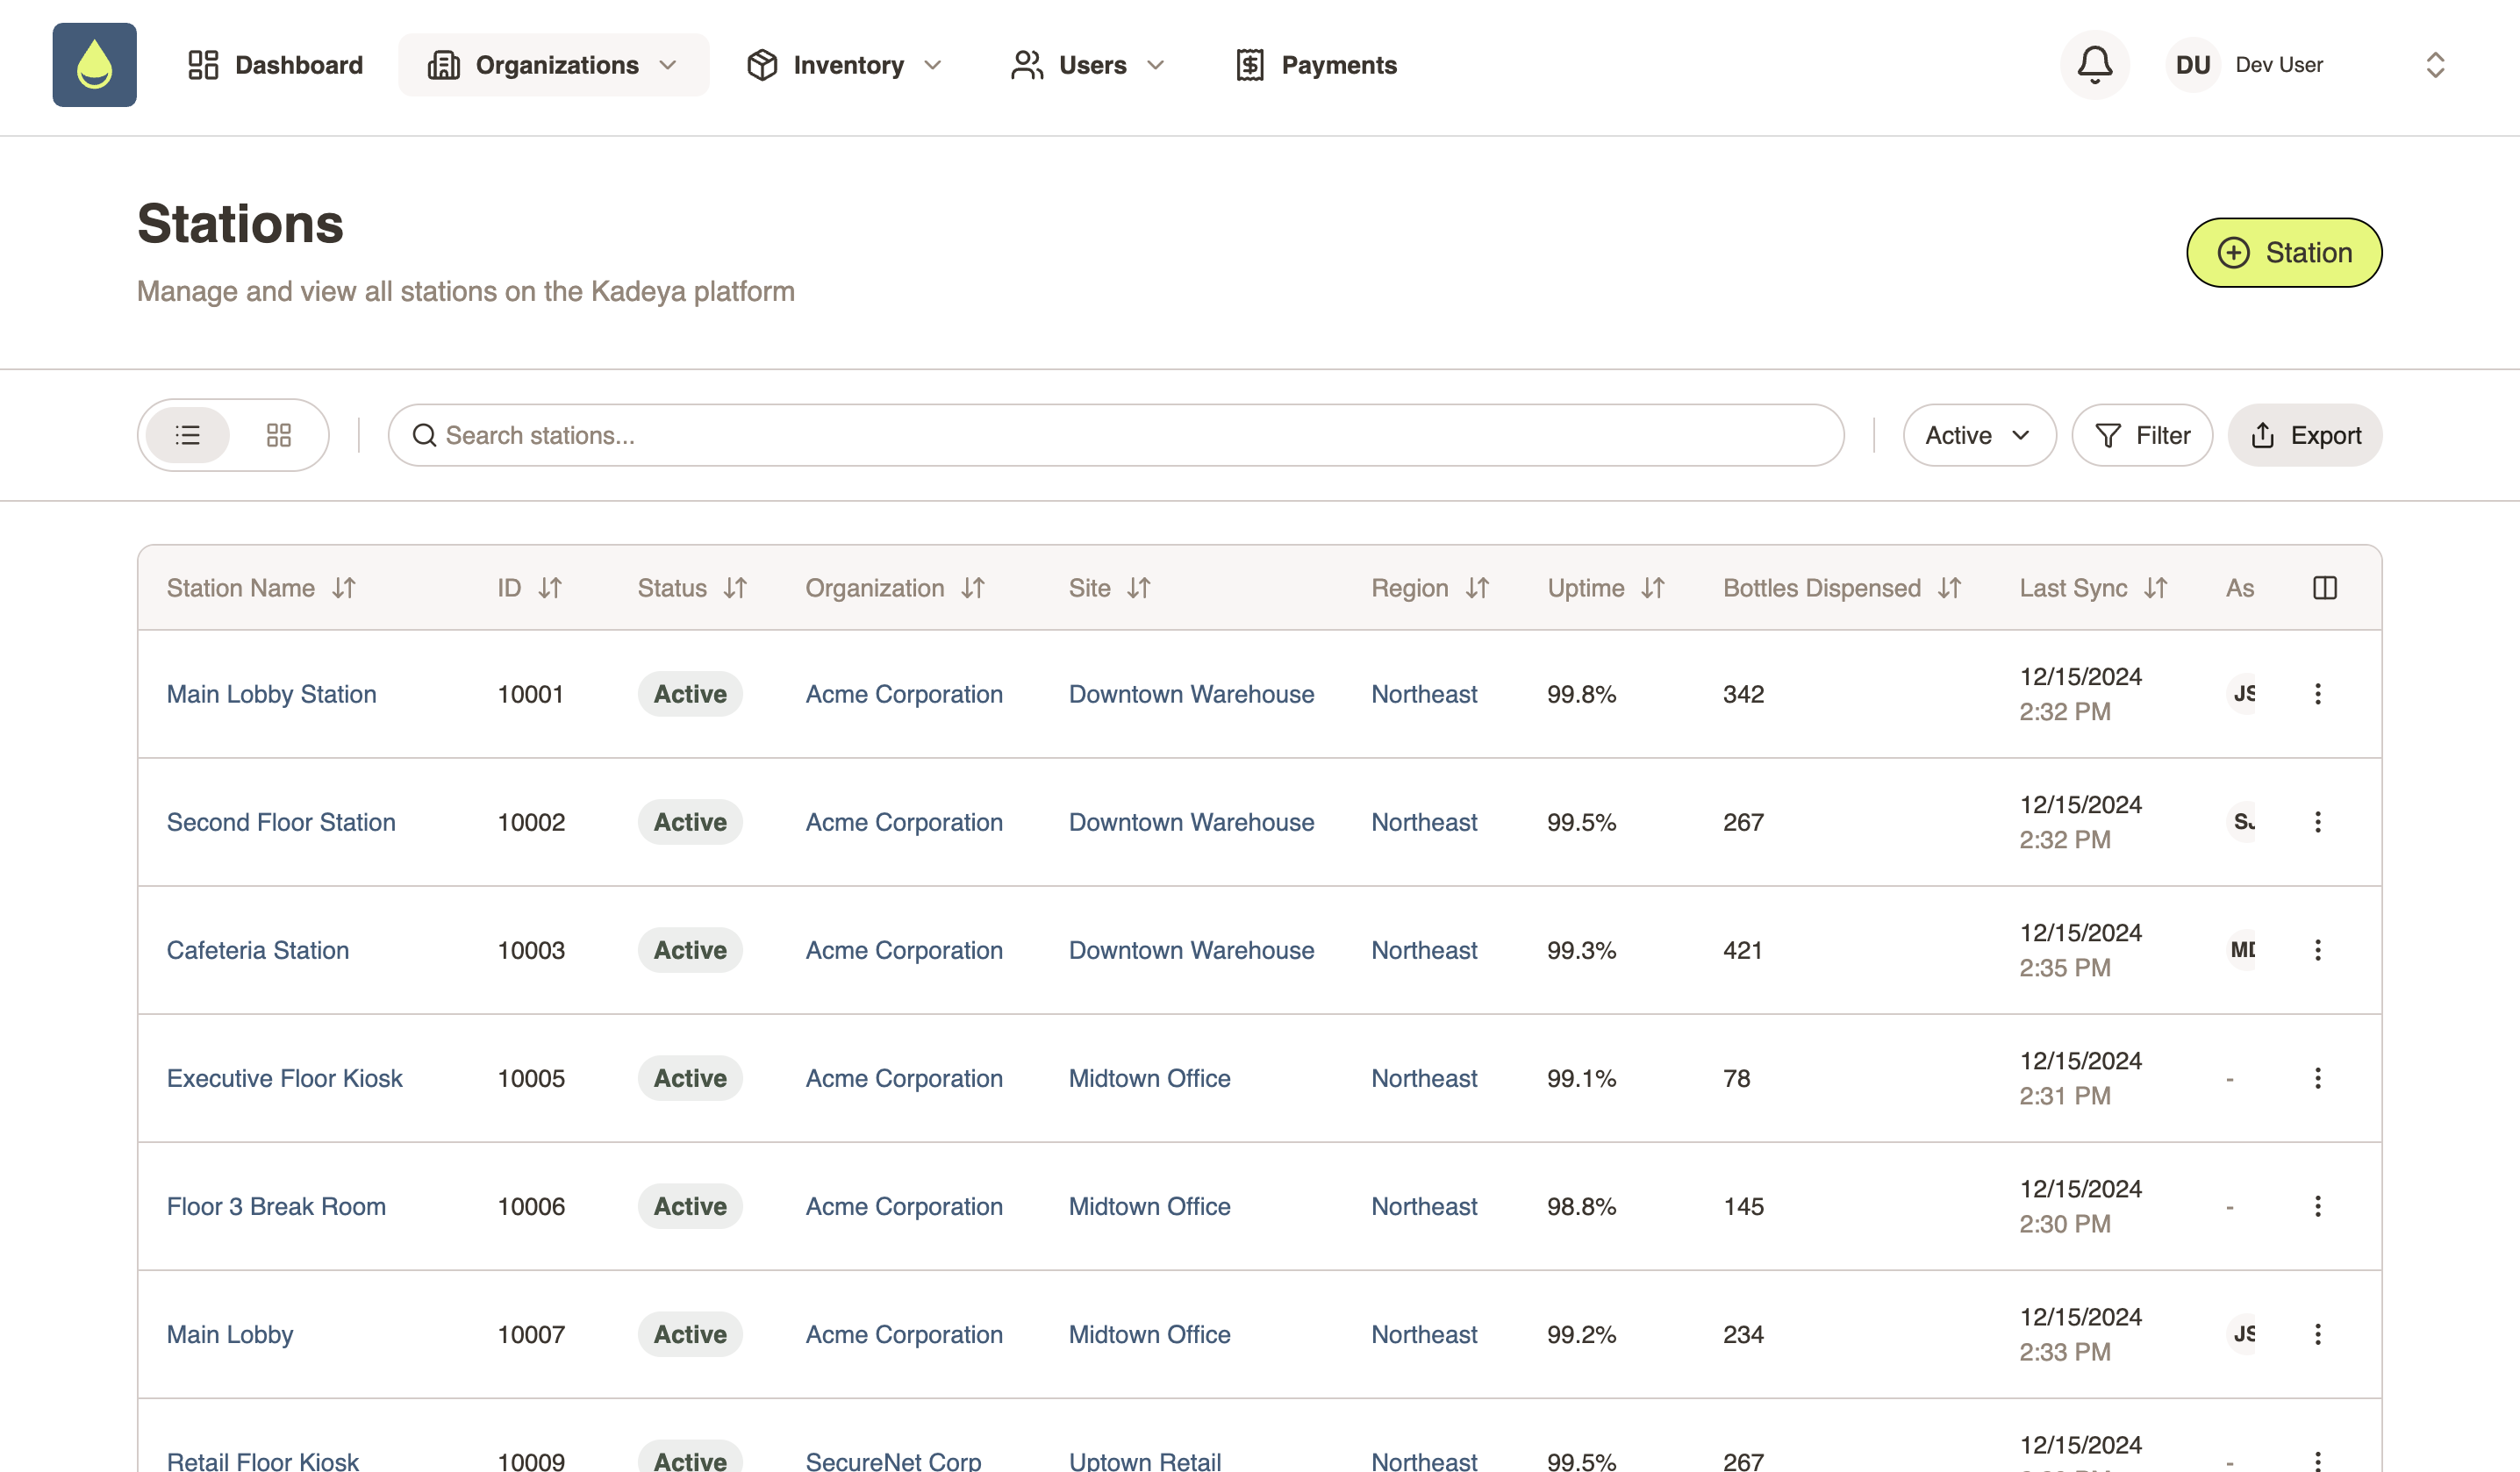Image resolution: width=2520 pixels, height=1472 pixels.
Task: Toggle column visibility panel icon
Action: [x=2325, y=588]
